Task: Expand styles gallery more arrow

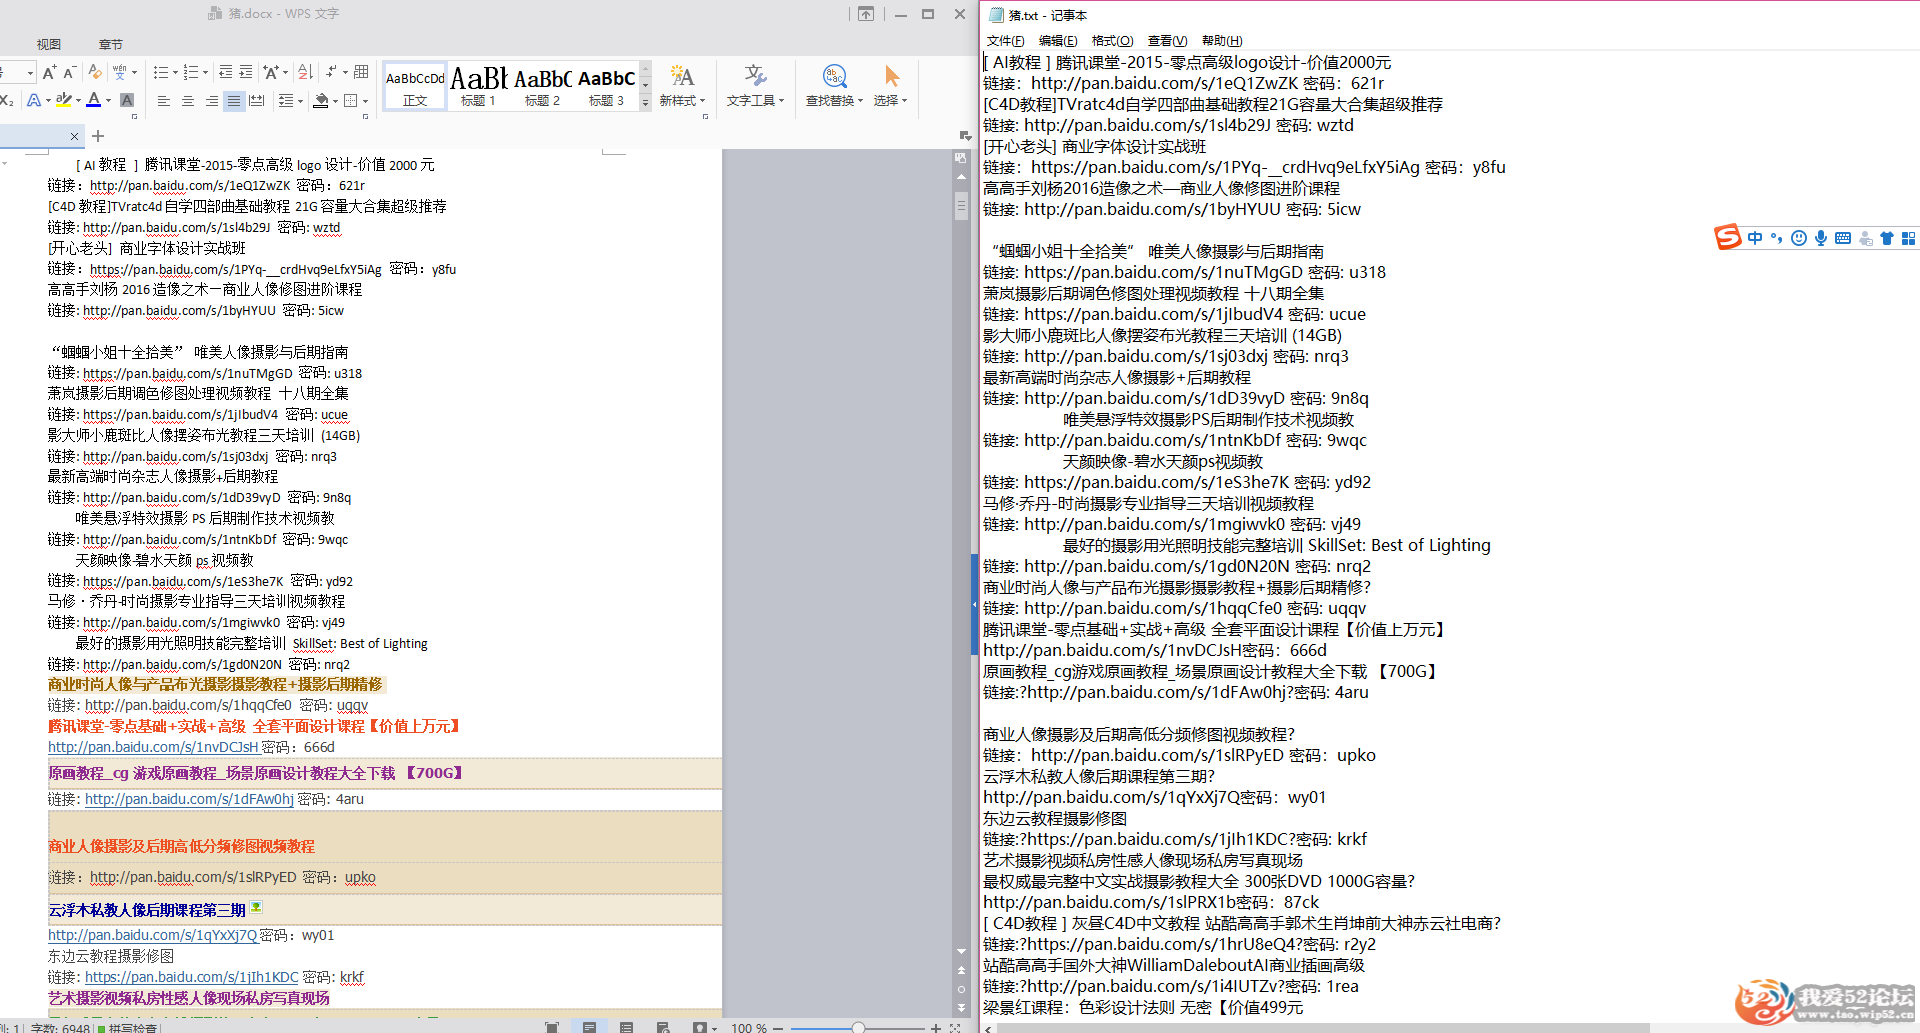Action: (645, 102)
